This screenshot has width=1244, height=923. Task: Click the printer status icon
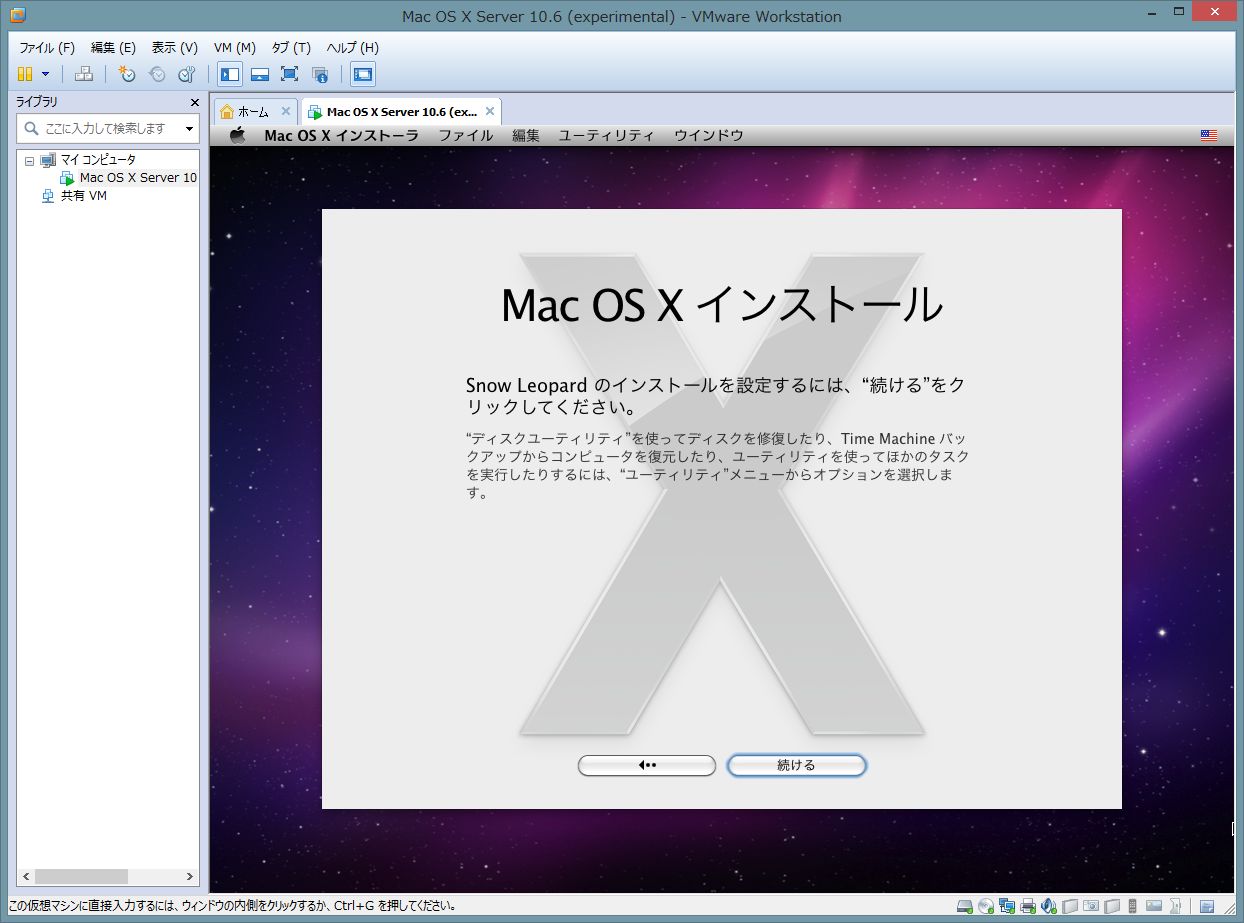1028,907
